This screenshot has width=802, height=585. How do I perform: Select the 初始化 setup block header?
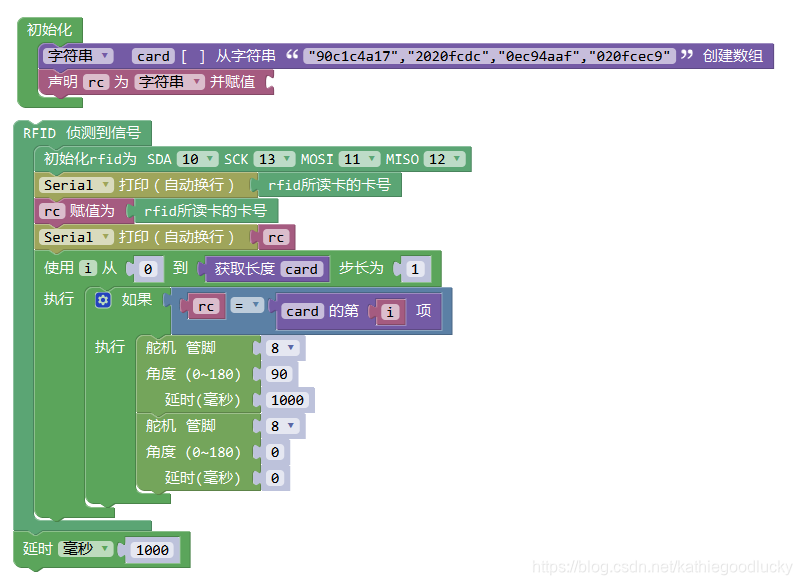(x=50, y=30)
